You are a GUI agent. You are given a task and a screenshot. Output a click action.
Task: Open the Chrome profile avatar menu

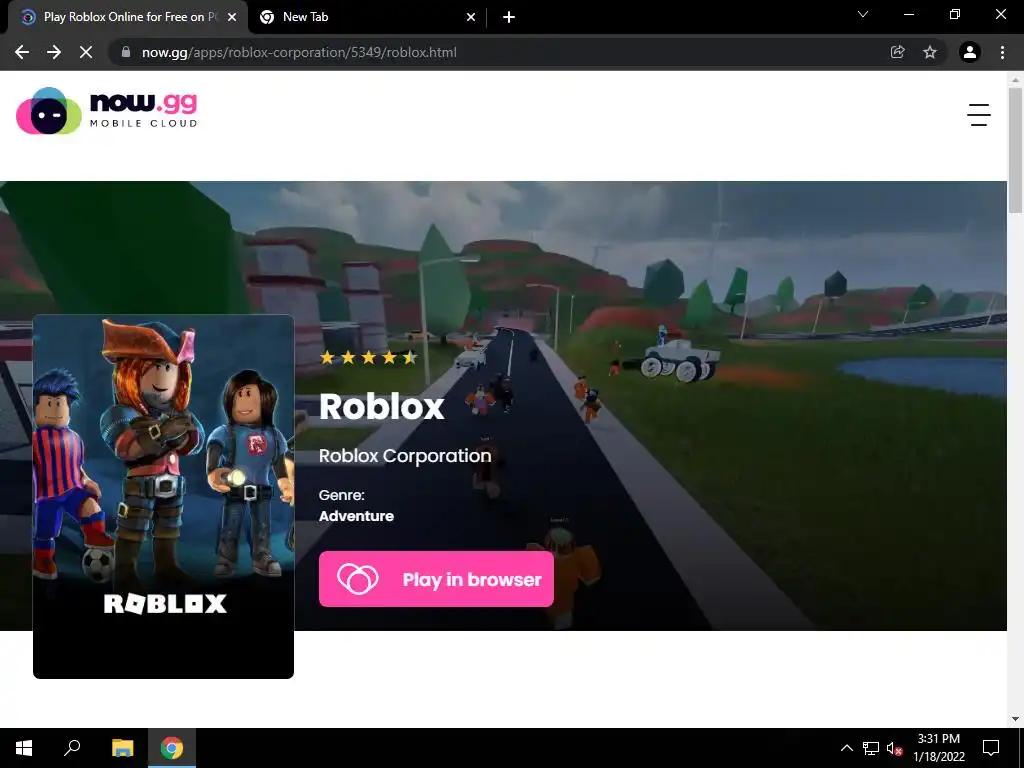pos(970,52)
